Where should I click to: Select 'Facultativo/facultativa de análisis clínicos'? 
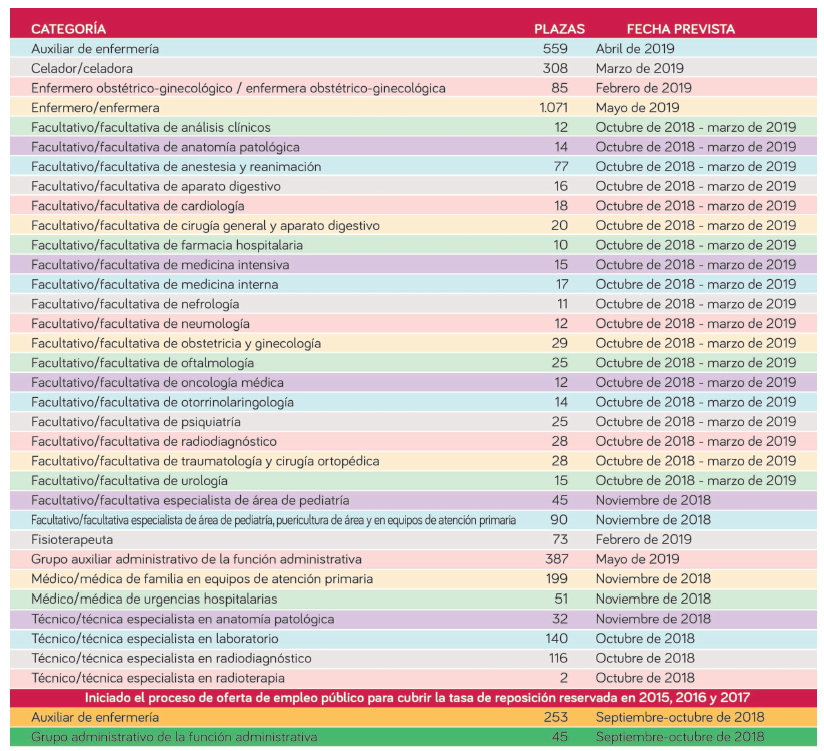[151, 127]
